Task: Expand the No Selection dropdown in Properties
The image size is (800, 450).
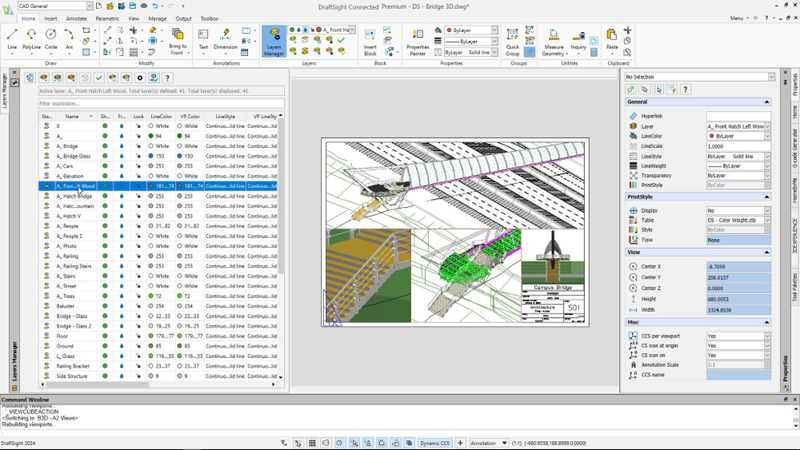Action: tap(771, 76)
